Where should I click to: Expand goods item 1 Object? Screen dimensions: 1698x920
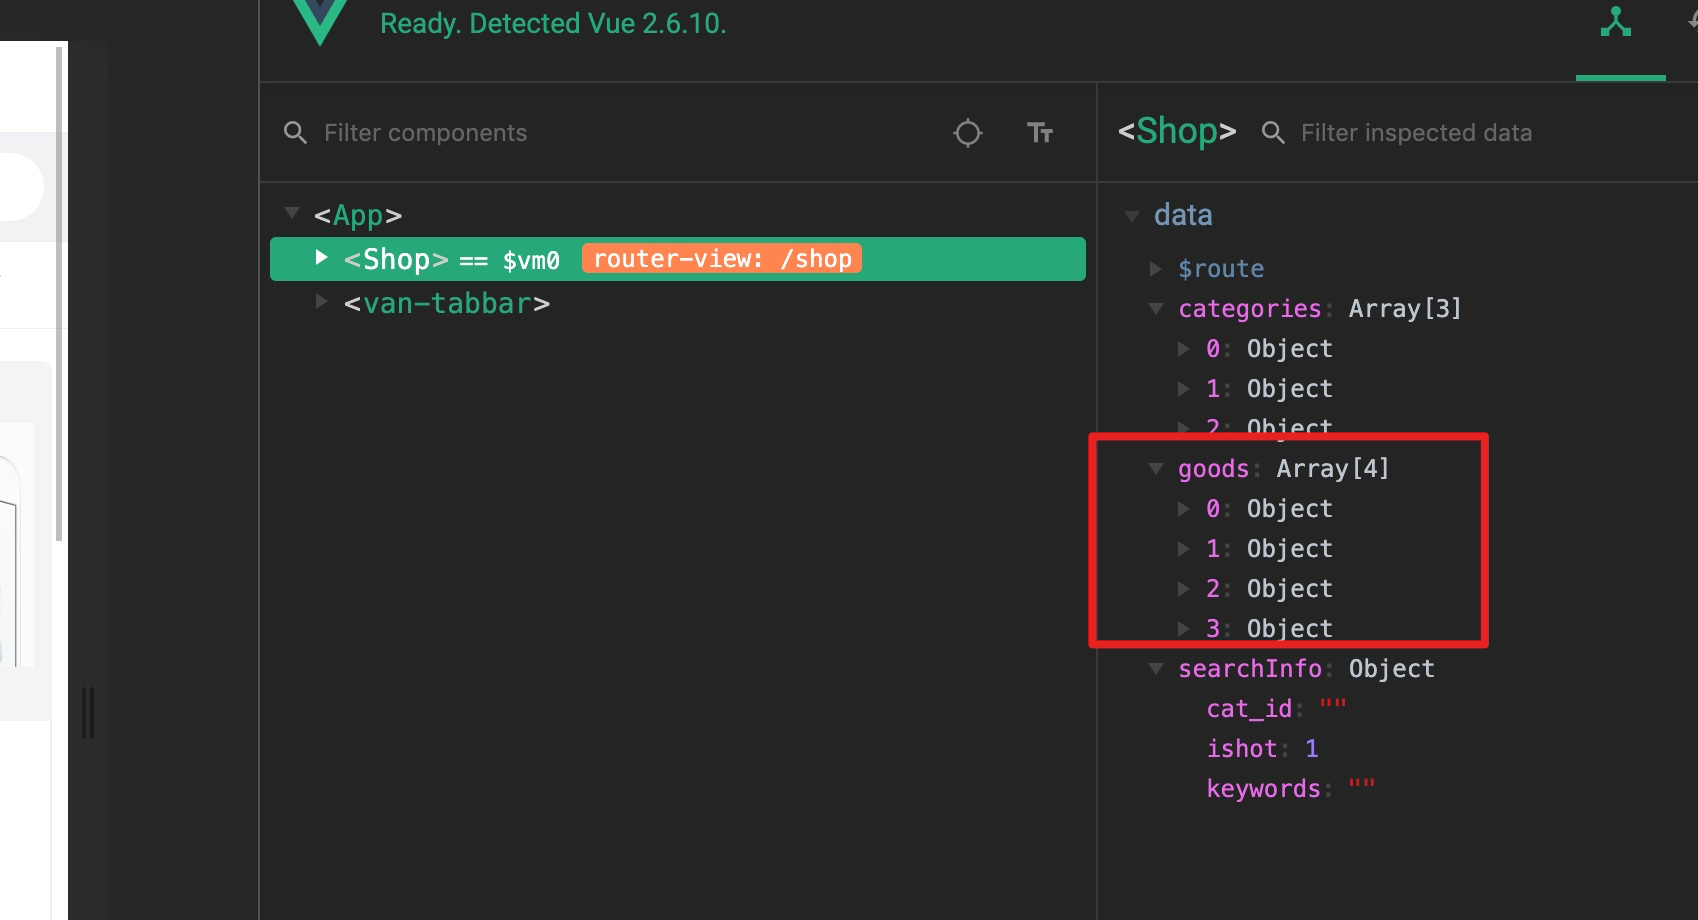(1184, 548)
